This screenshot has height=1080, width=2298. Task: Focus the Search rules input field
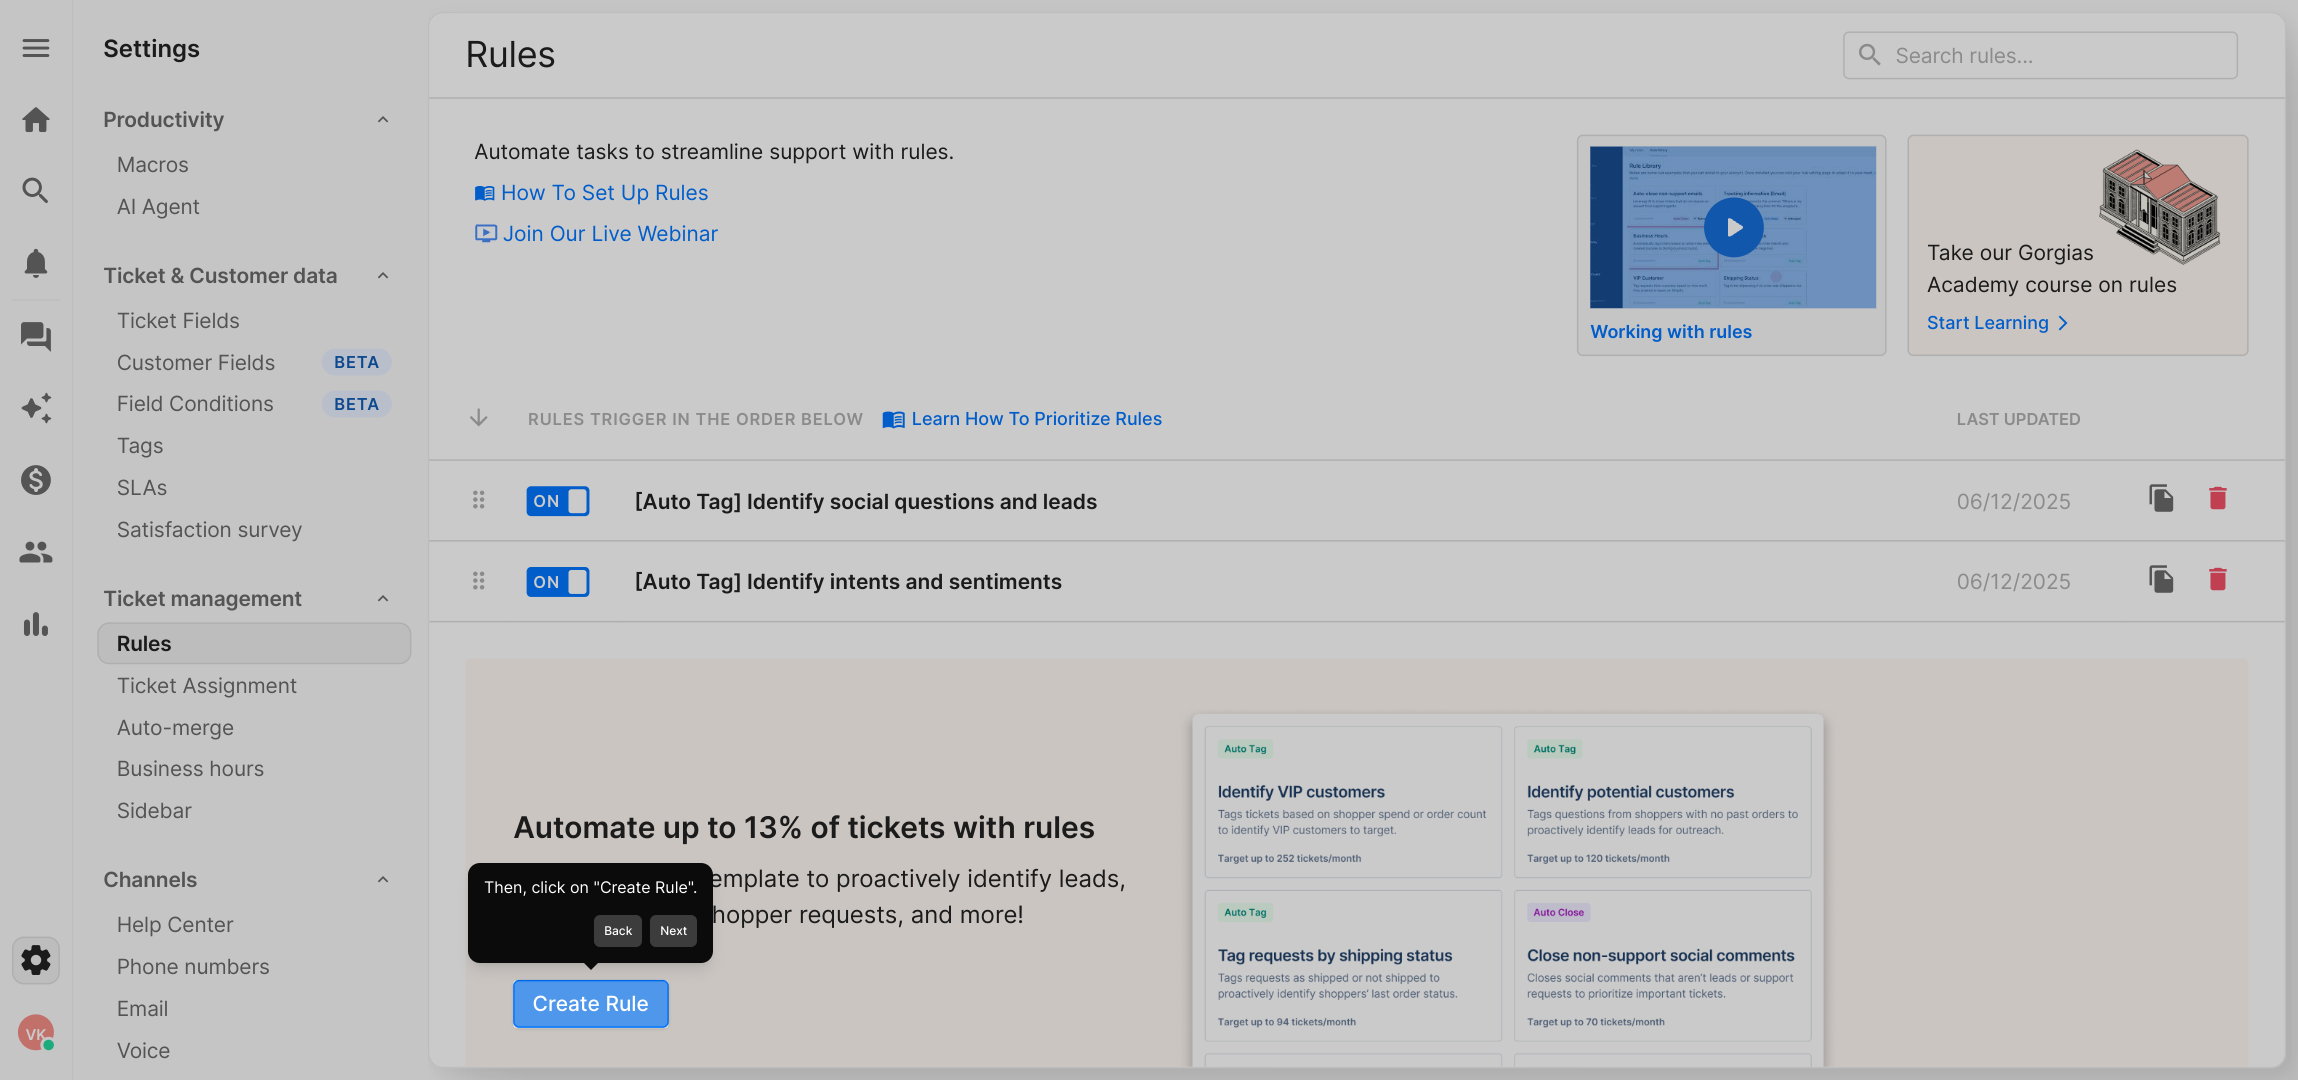coord(2040,55)
